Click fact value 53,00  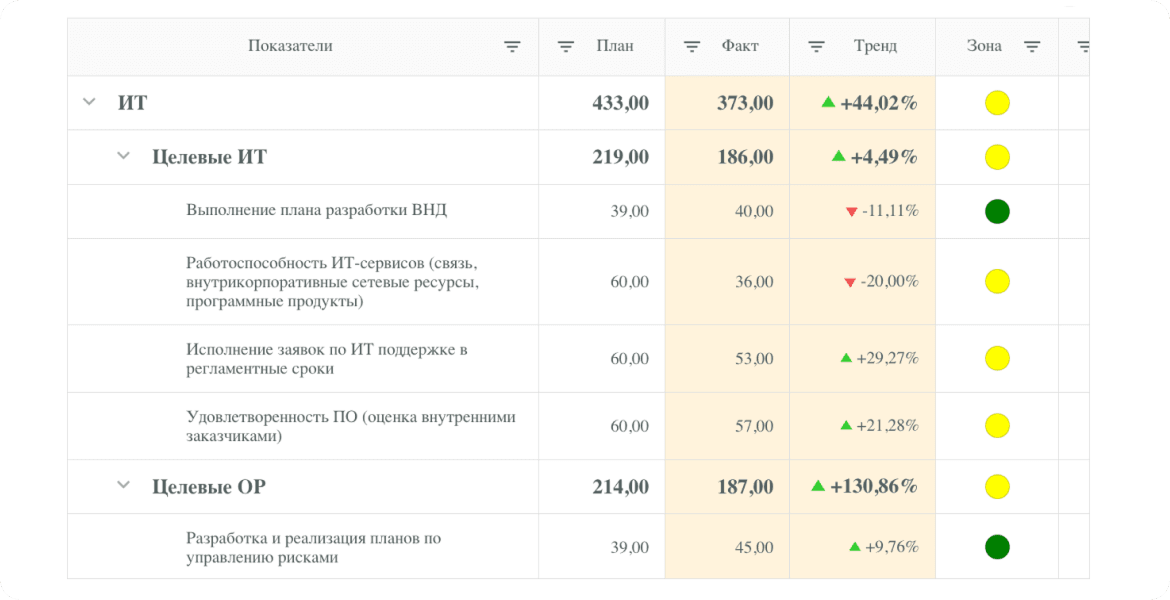click(754, 358)
